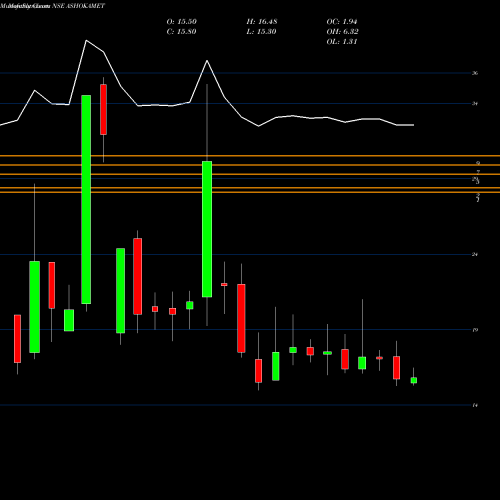Viewport: 500px width, 500px height.
Task: Click the 'OC: 1.94' value
Action: pyautogui.click(x=342, y=22)
